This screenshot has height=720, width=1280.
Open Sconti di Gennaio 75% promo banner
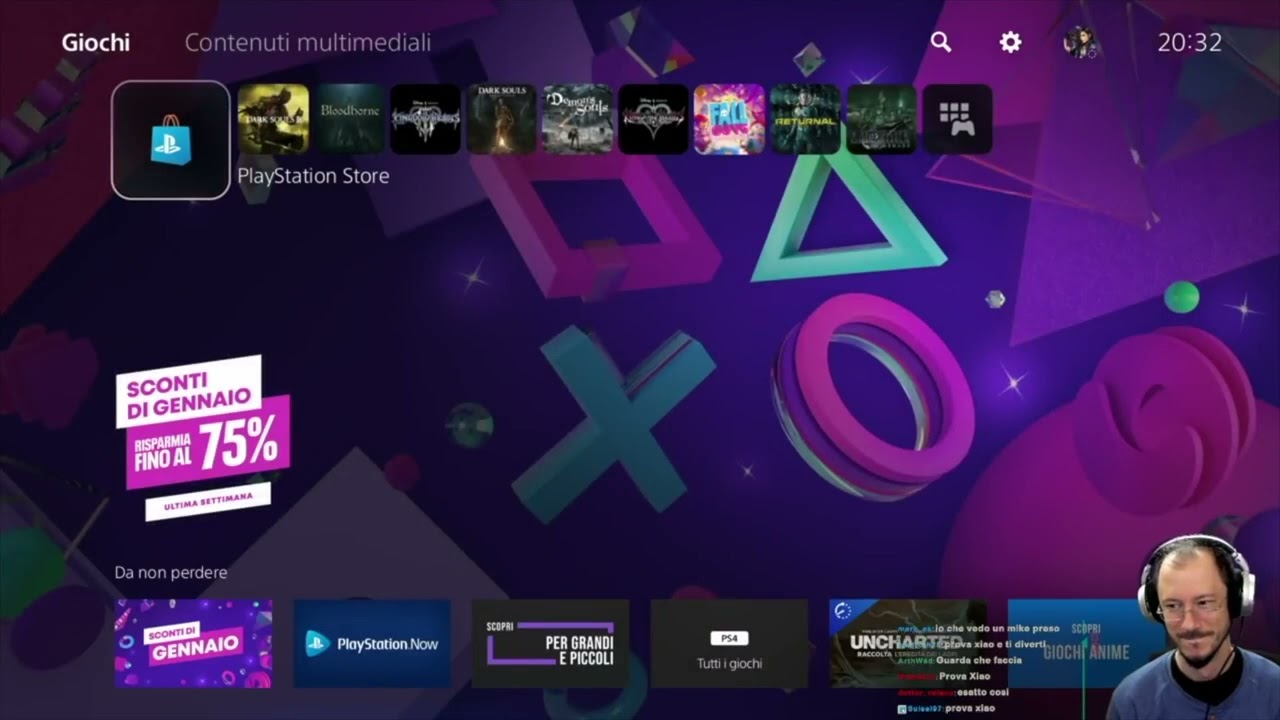click(x=203, y=438)
